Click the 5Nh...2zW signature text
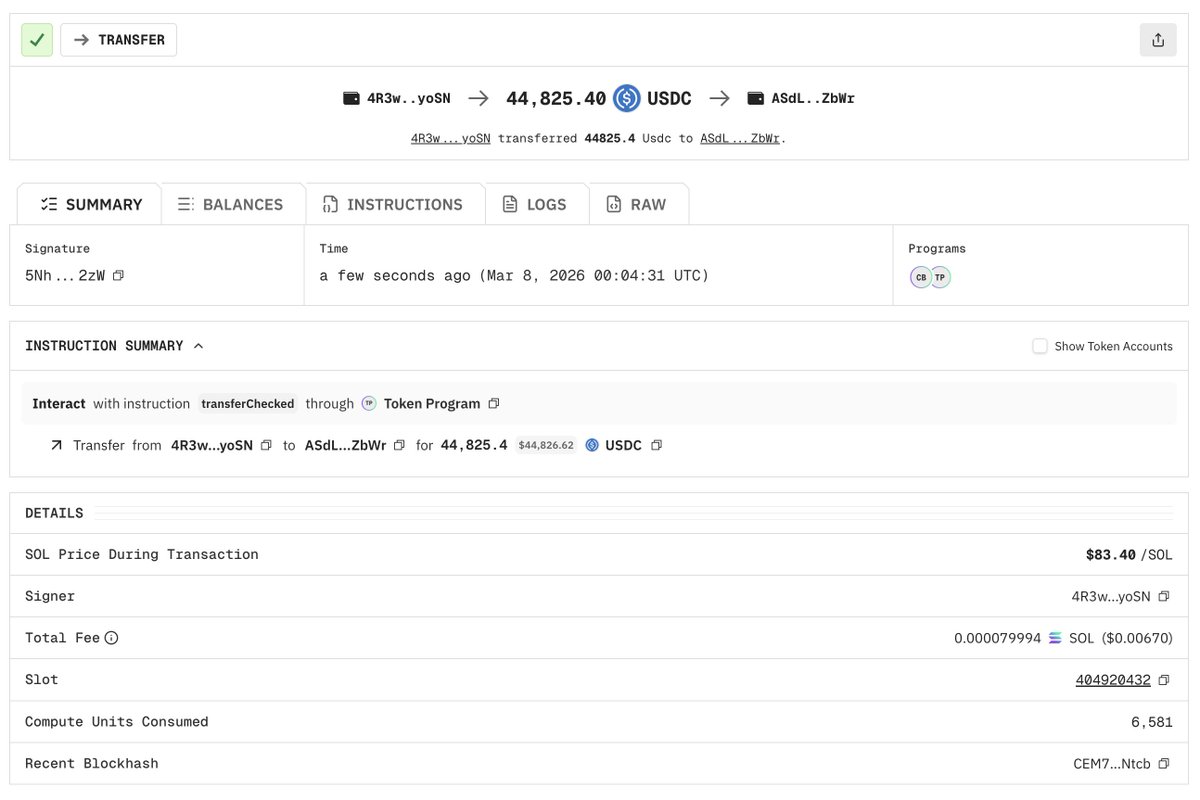 [65, 275]
